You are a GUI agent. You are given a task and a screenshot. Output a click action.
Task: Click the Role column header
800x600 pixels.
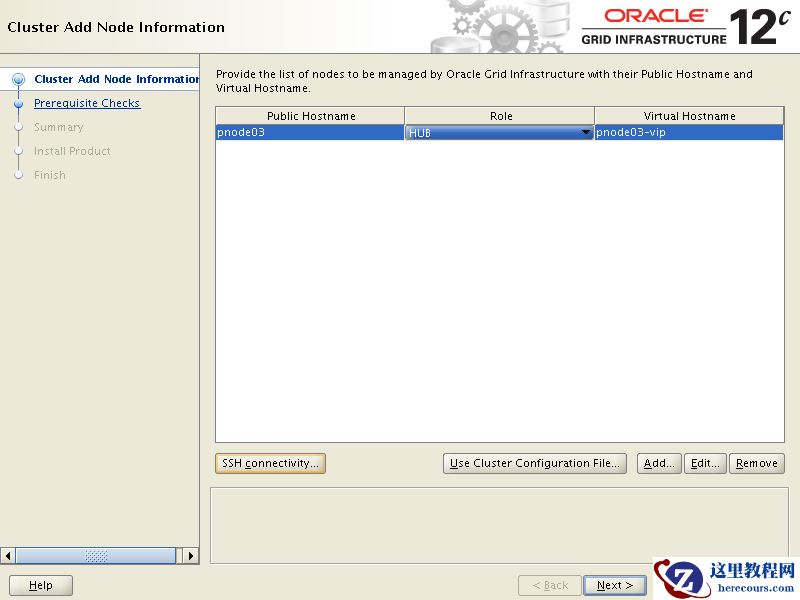tap(499, 116)
